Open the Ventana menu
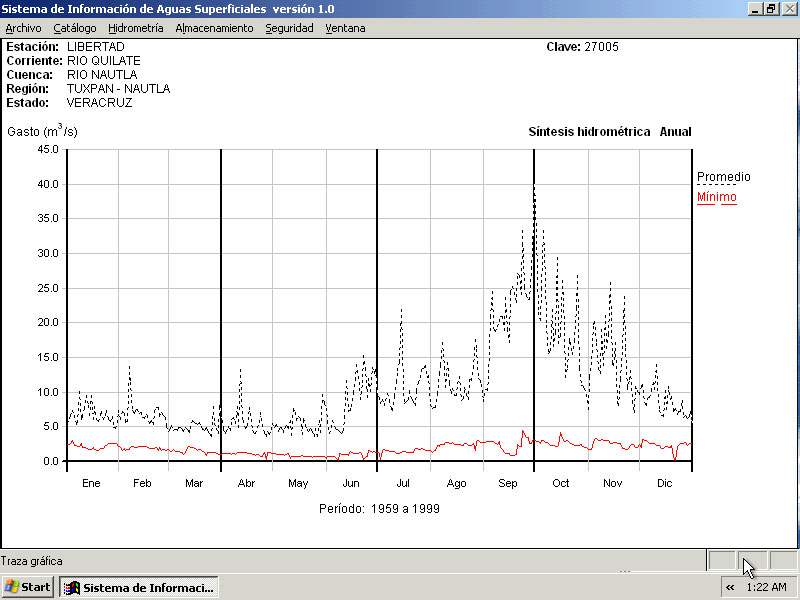 point(345,28)
